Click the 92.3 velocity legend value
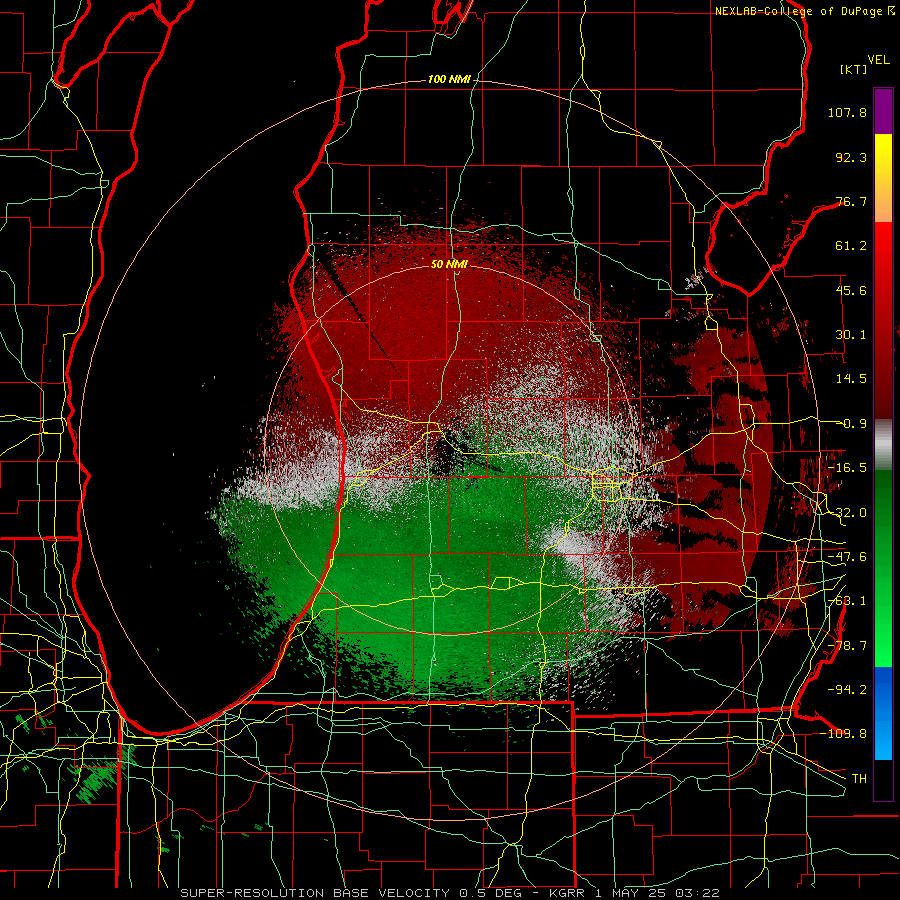Screen dimensions: 900x900 (851, 157)
